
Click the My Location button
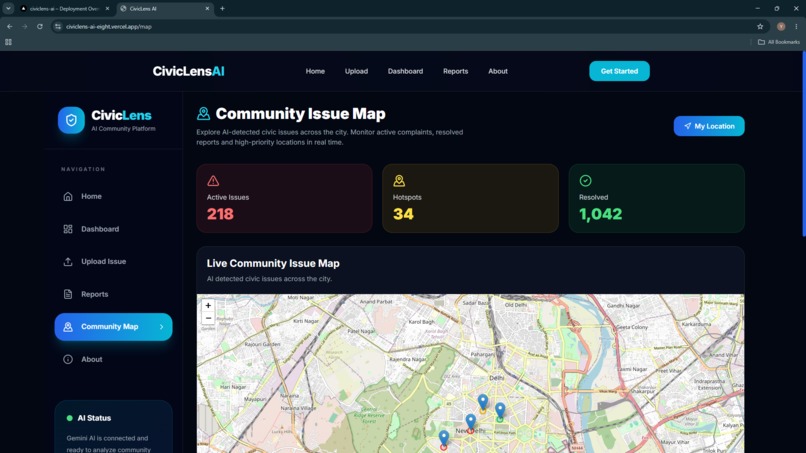(x=709, y=126)
